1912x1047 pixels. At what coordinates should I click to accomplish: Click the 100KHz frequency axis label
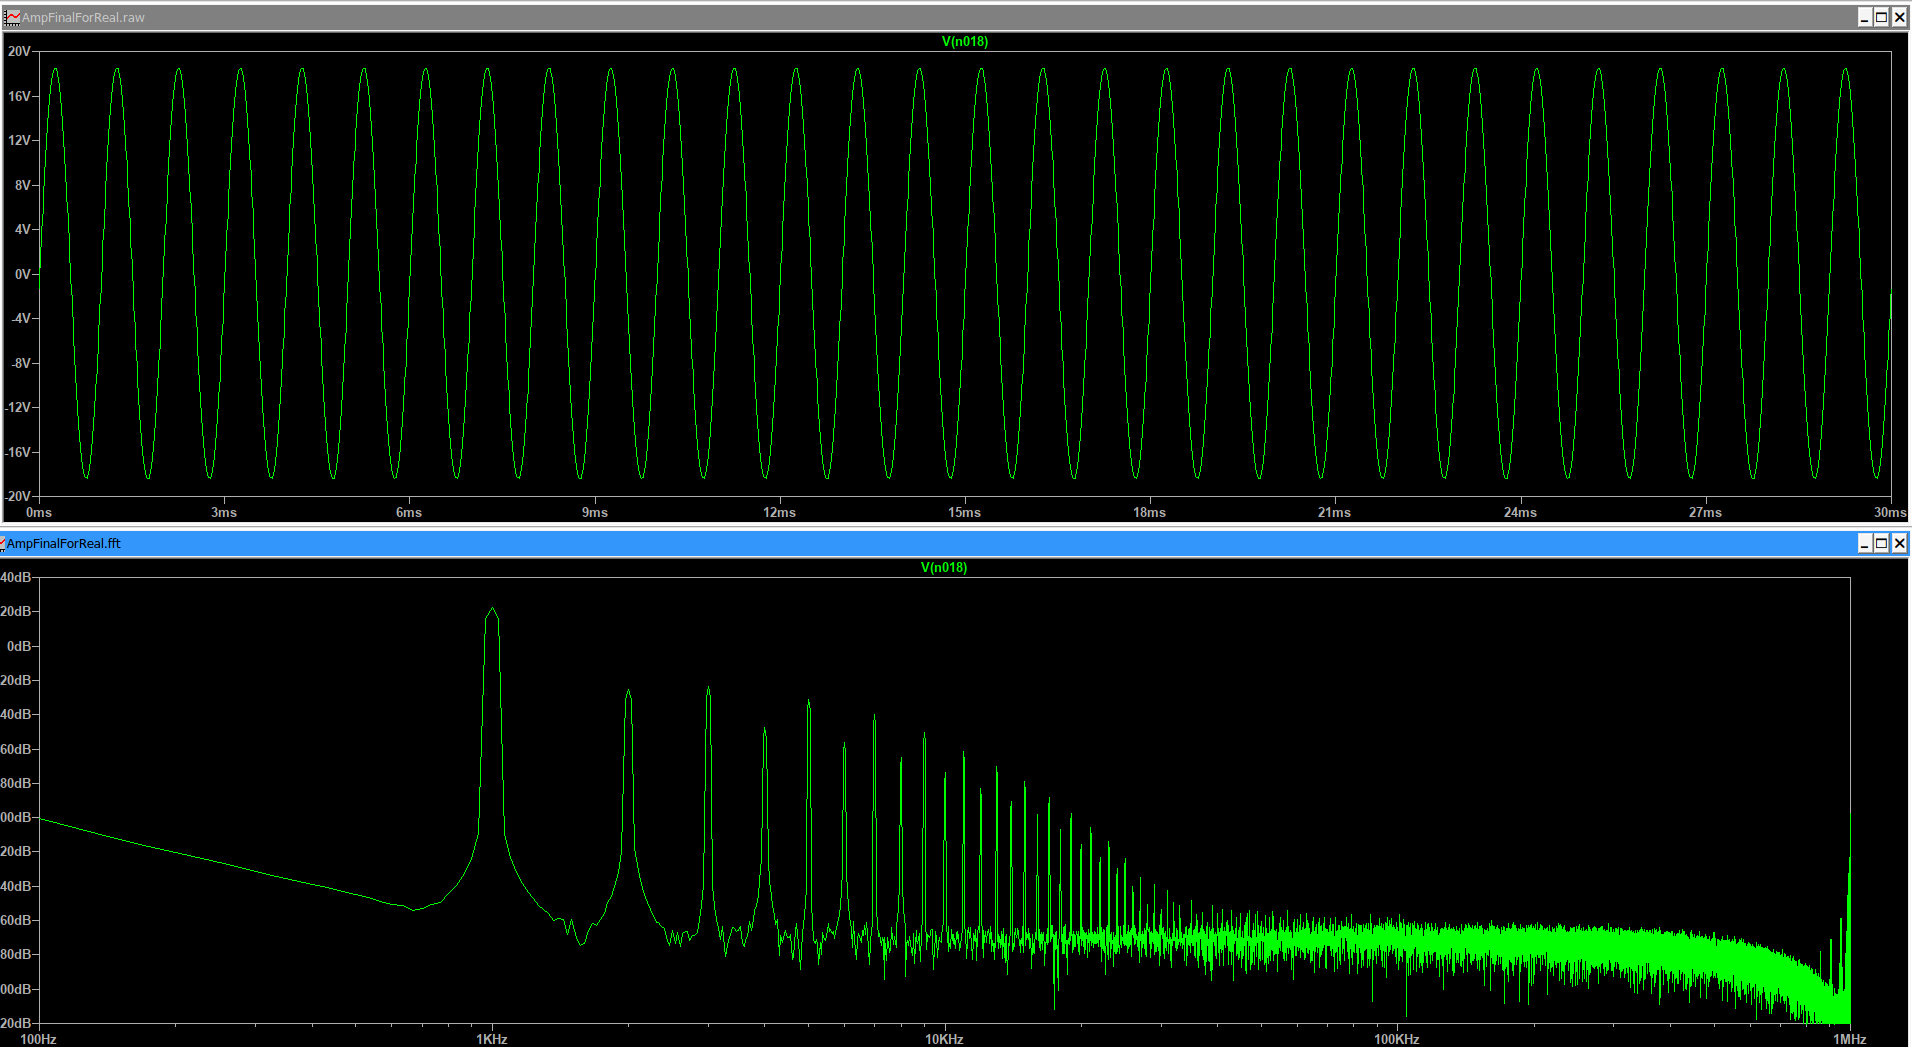coord(1396,1039)
